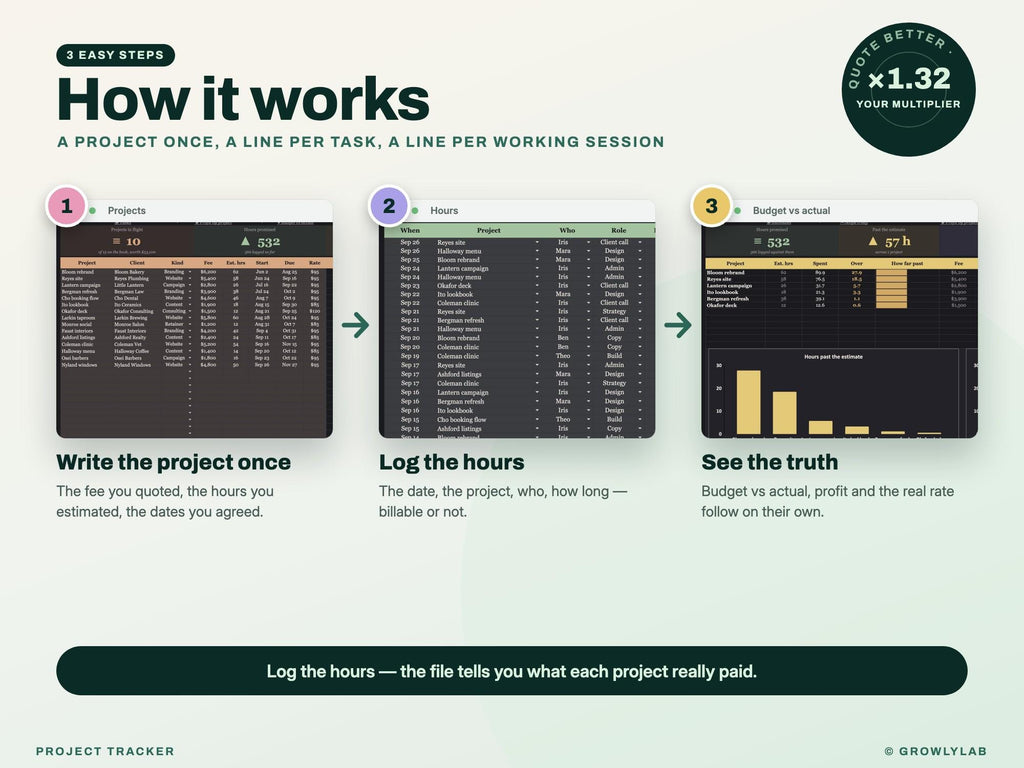Expand the Role dropdown in Sep 25 Bloom rebrand row
The image size is (1024, 768).
(x=640, y=260)
